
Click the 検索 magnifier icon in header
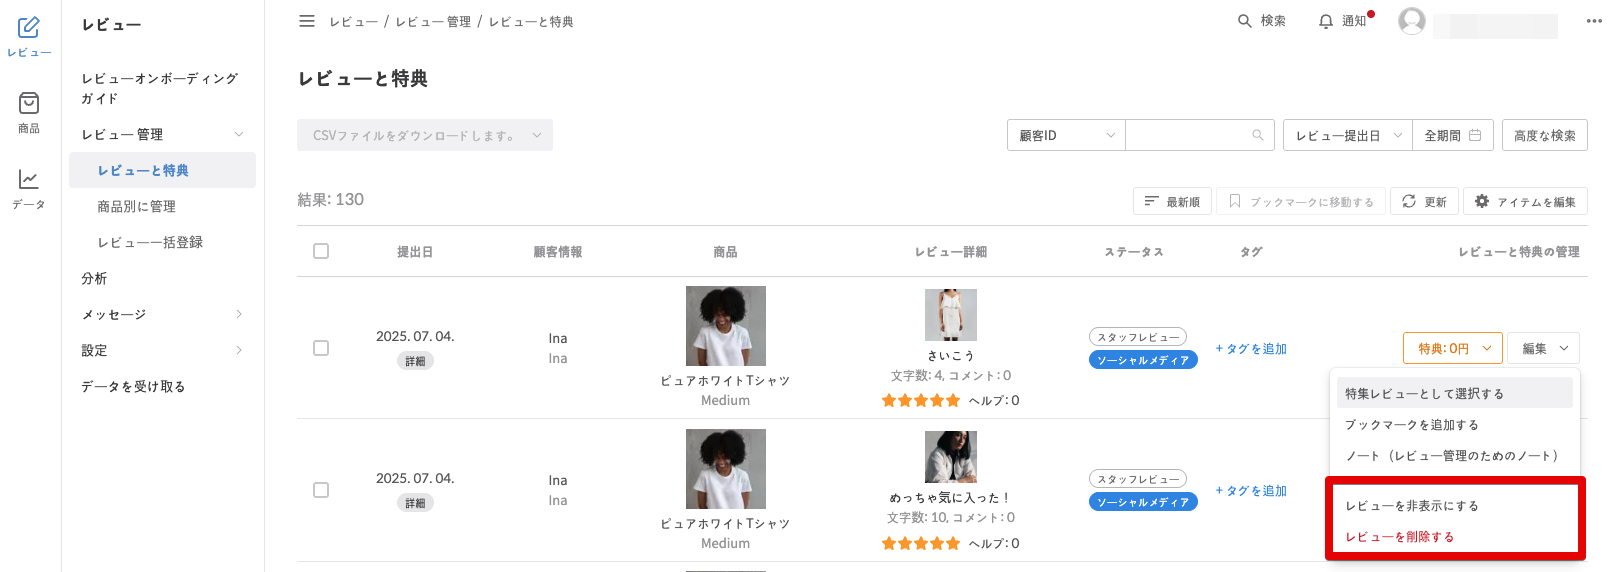tap(1245, 21)
